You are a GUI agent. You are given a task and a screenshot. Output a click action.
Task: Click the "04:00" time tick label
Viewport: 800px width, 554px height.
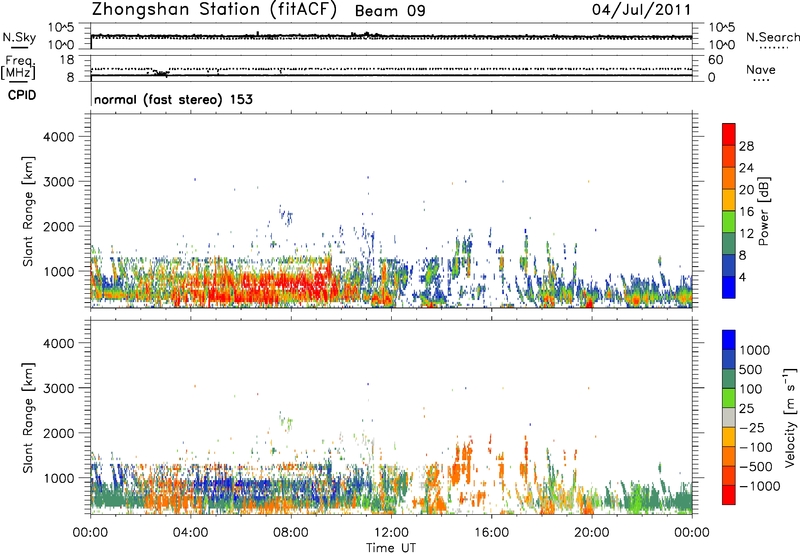[190, 533]
